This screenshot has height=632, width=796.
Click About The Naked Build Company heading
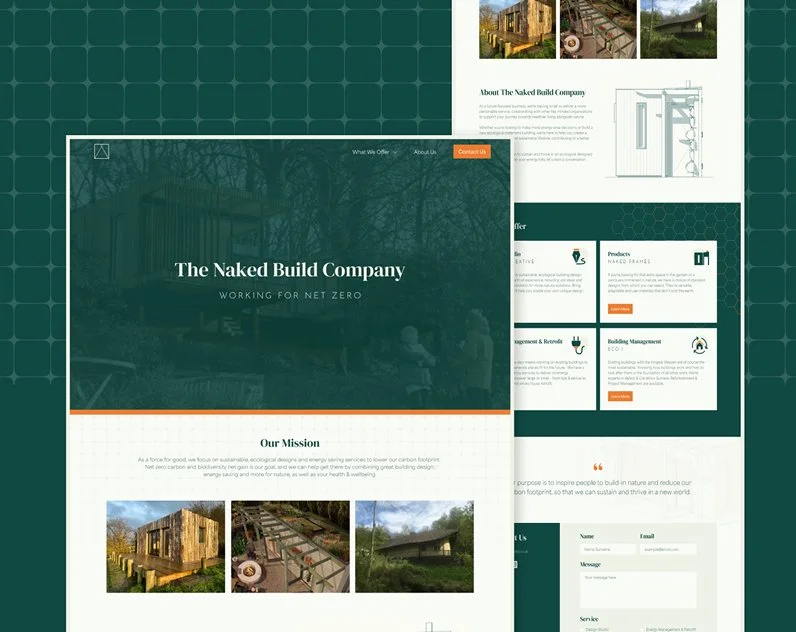532,92
